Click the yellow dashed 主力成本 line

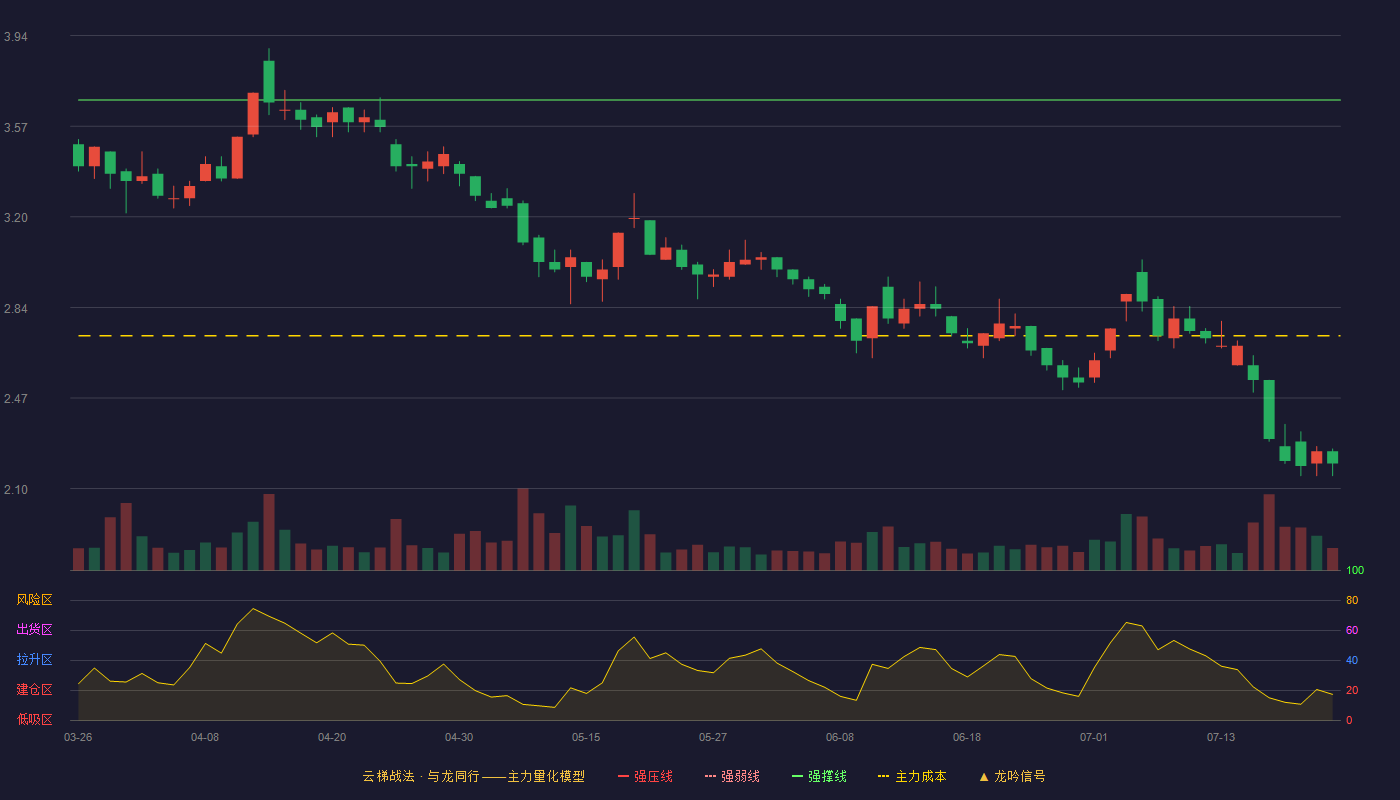click(x=709, y=336)
